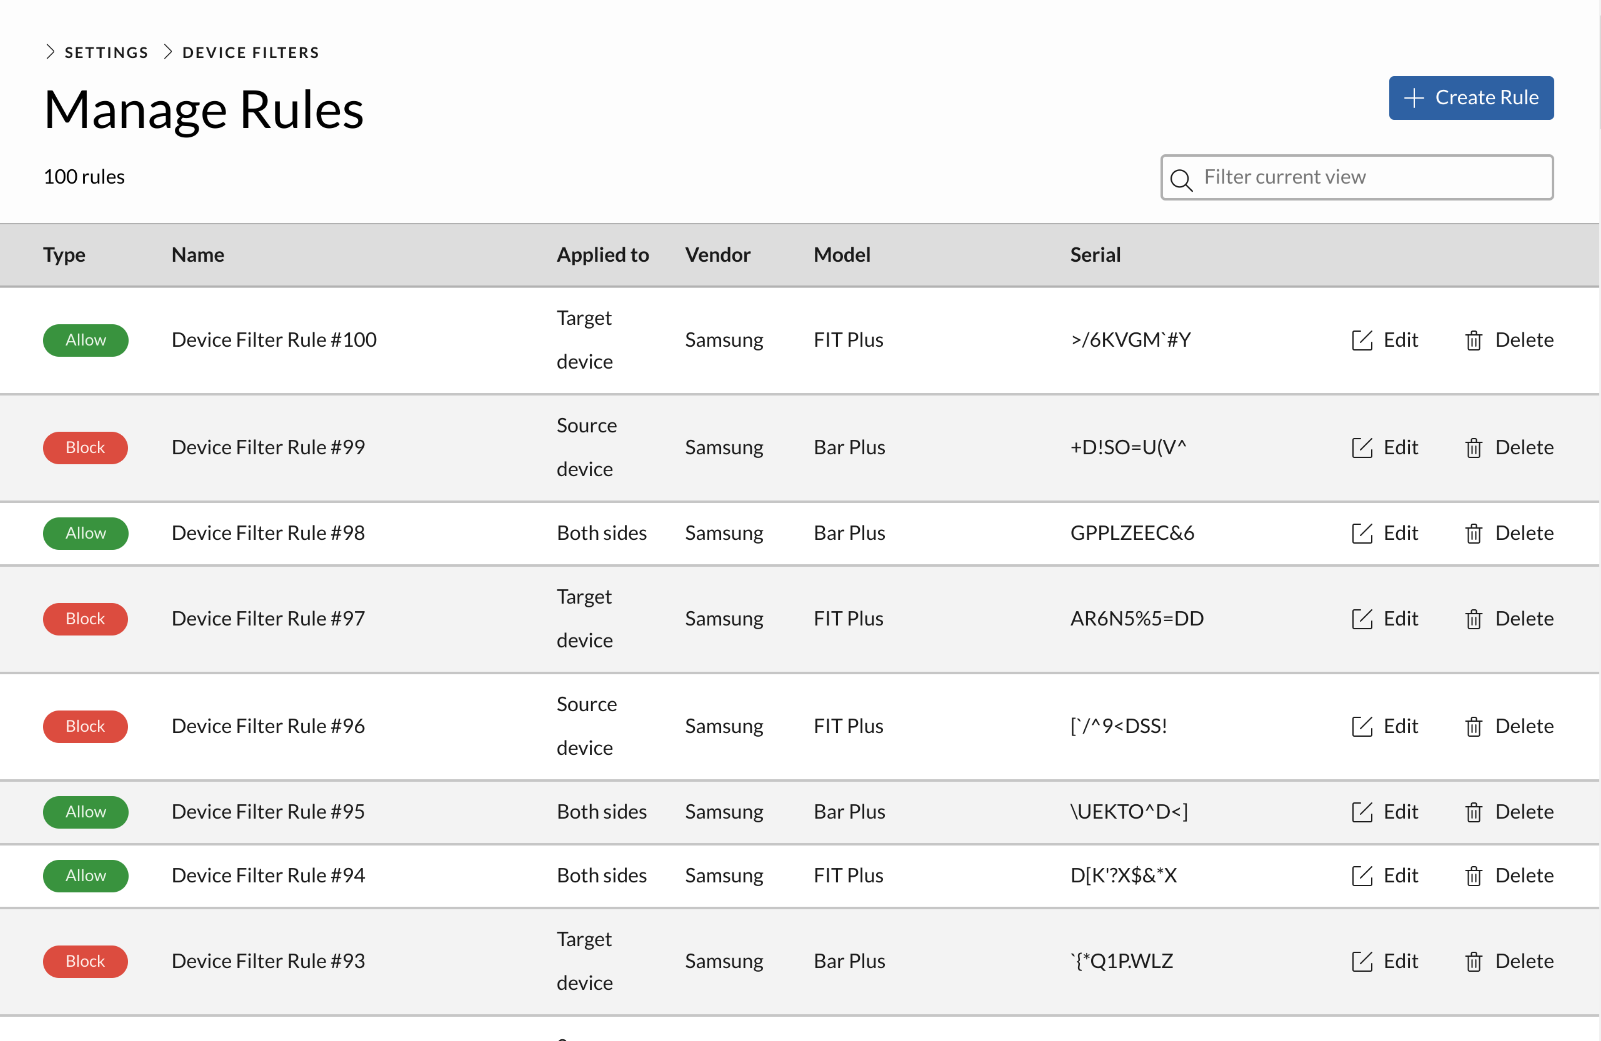Click the edit pencil icon for Rule #96

(x=1362, y=726)
